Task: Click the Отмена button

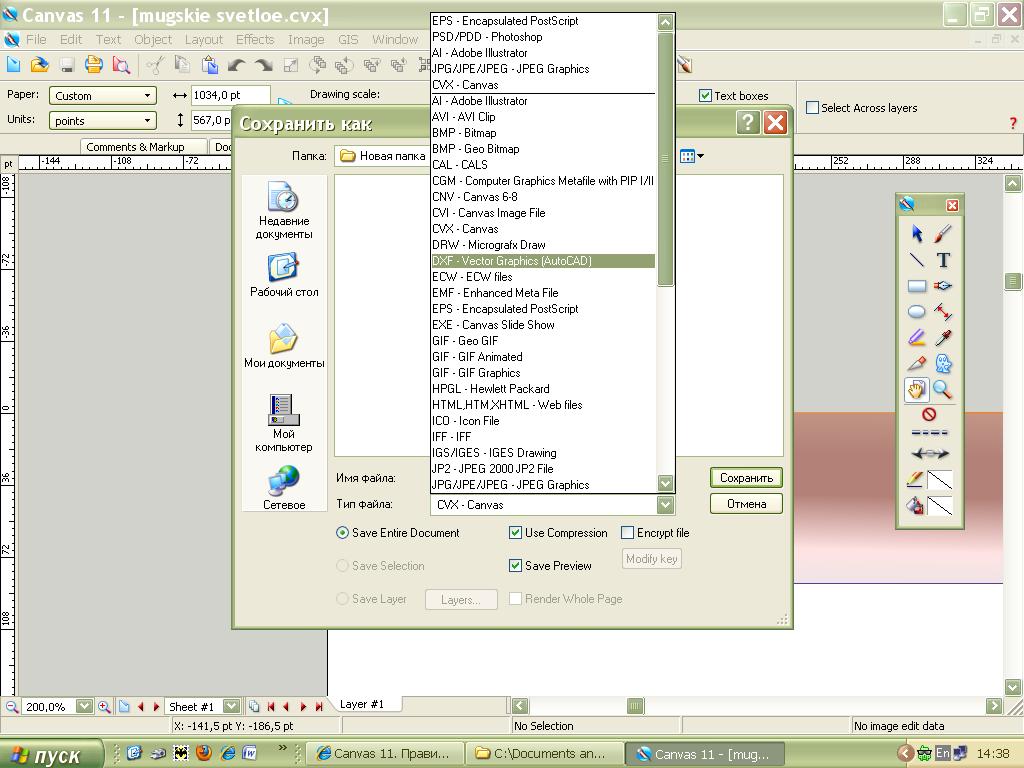Action: [746, 504]
